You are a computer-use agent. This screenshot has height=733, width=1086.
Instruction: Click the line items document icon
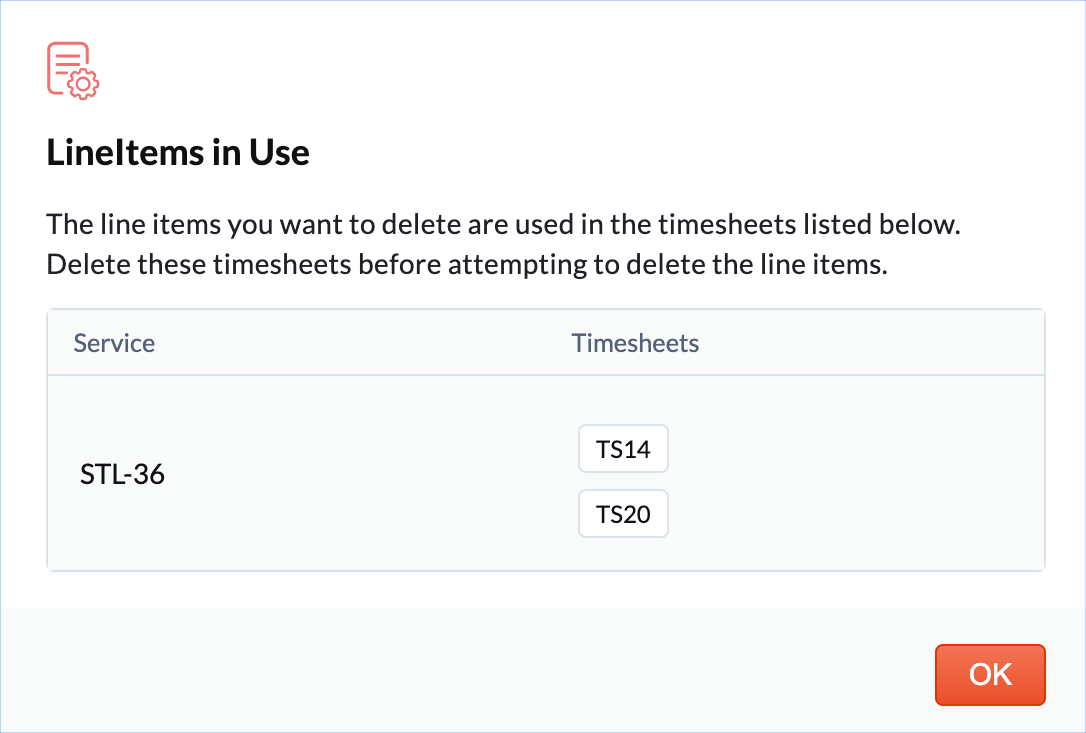pyautogui.click(x=68, y=64)
